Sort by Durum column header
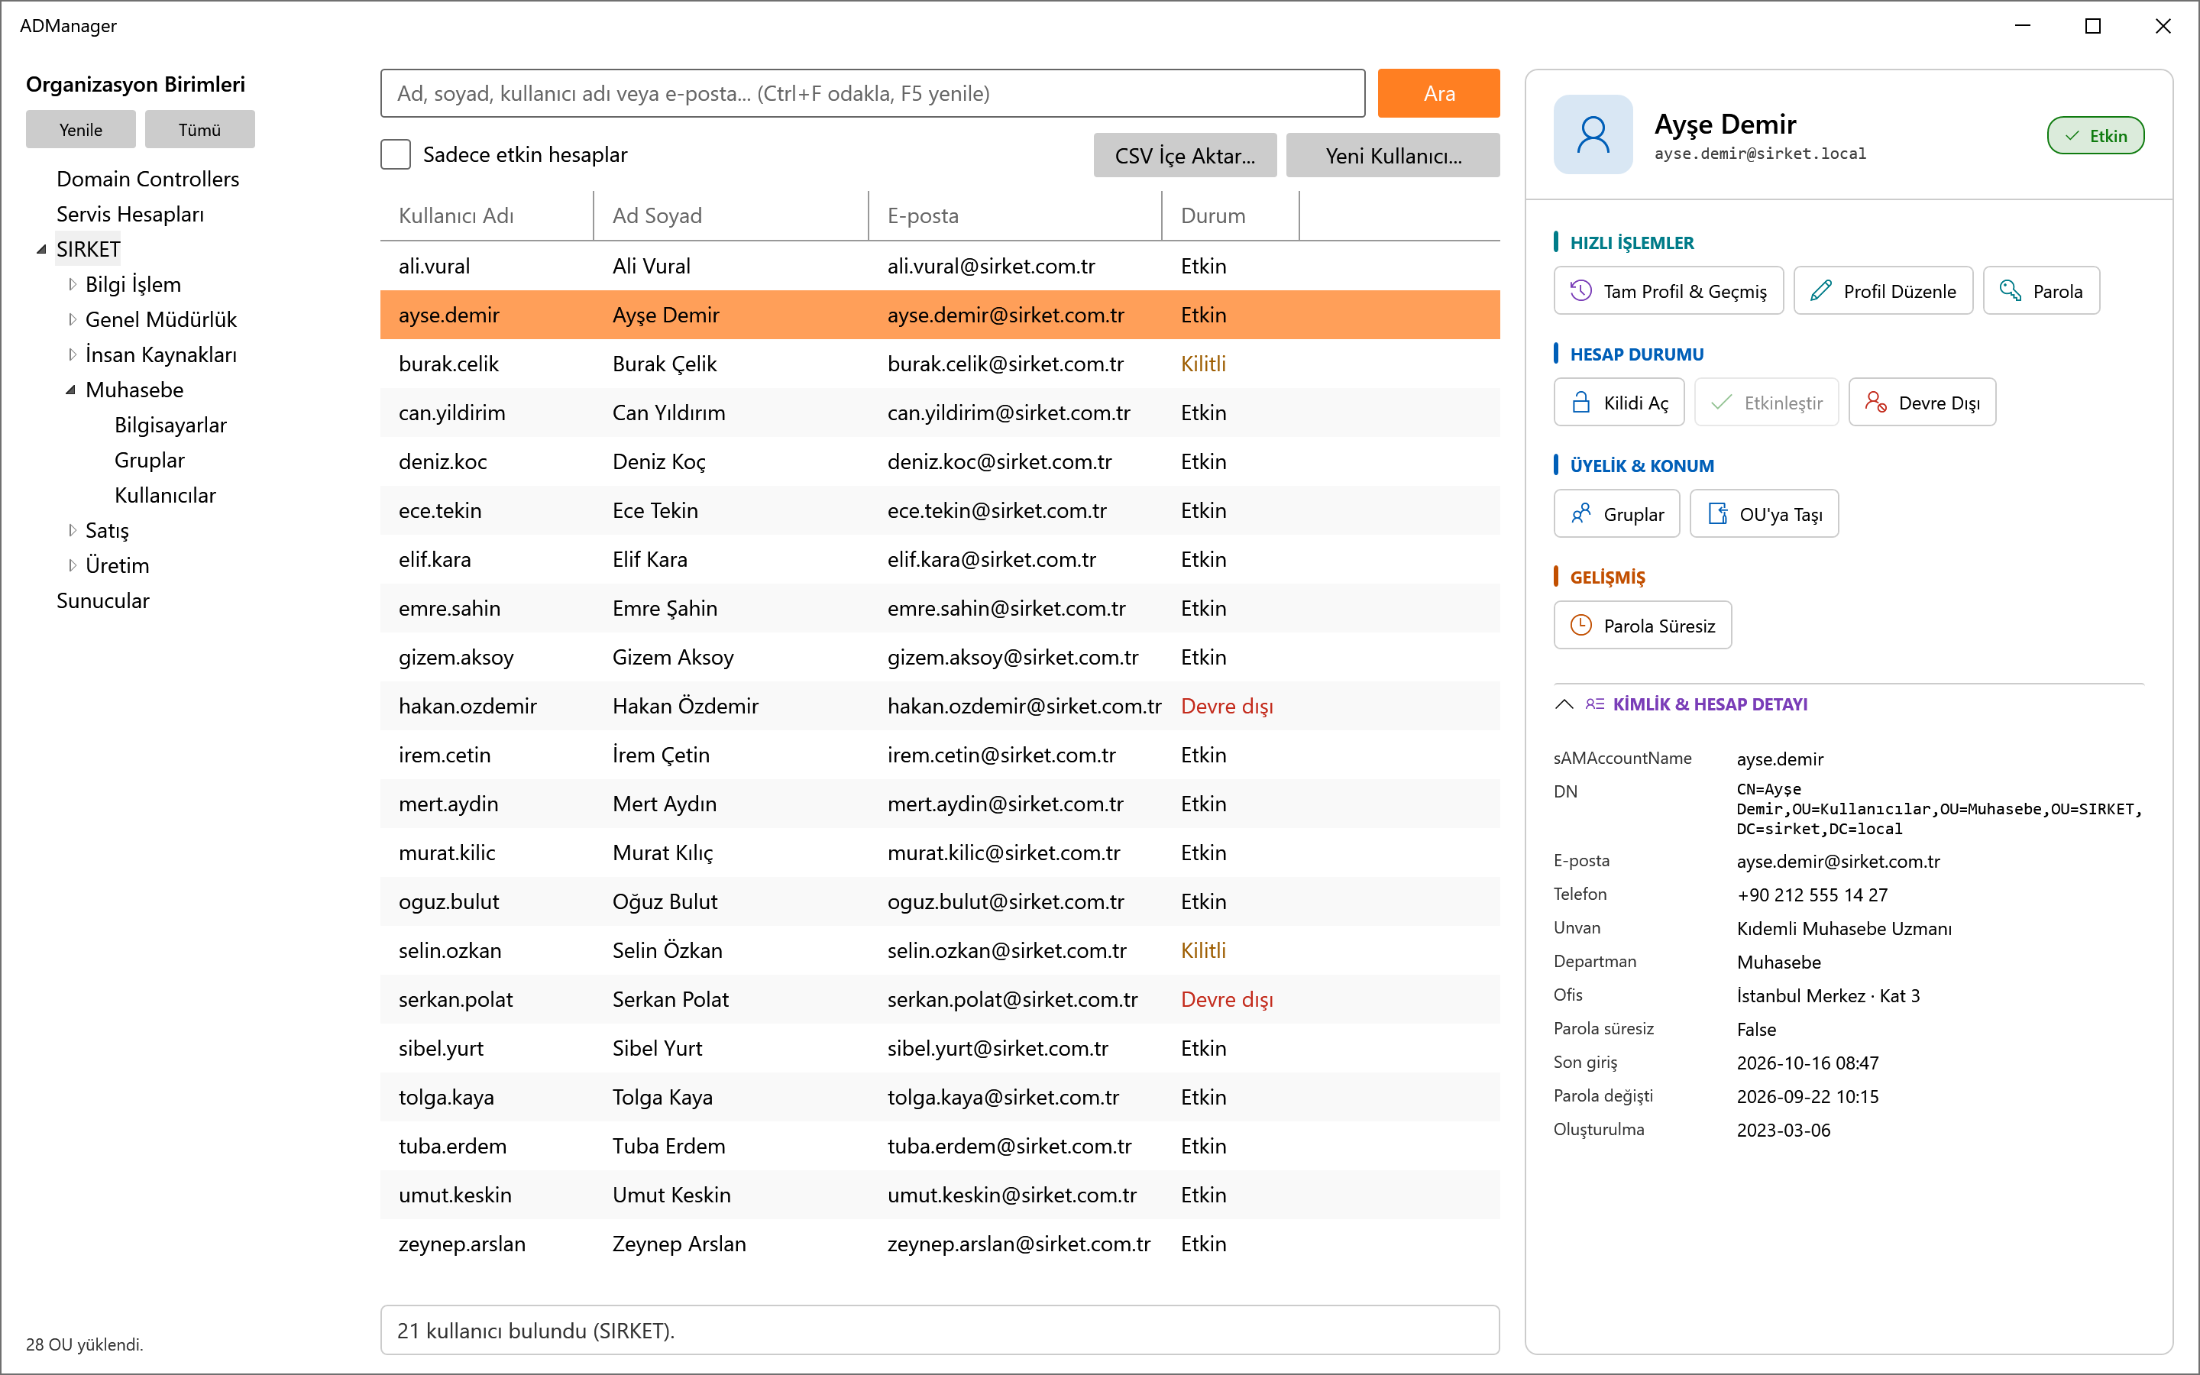The width and height of the screenshot is (2200, 1375). [1231, 216]
